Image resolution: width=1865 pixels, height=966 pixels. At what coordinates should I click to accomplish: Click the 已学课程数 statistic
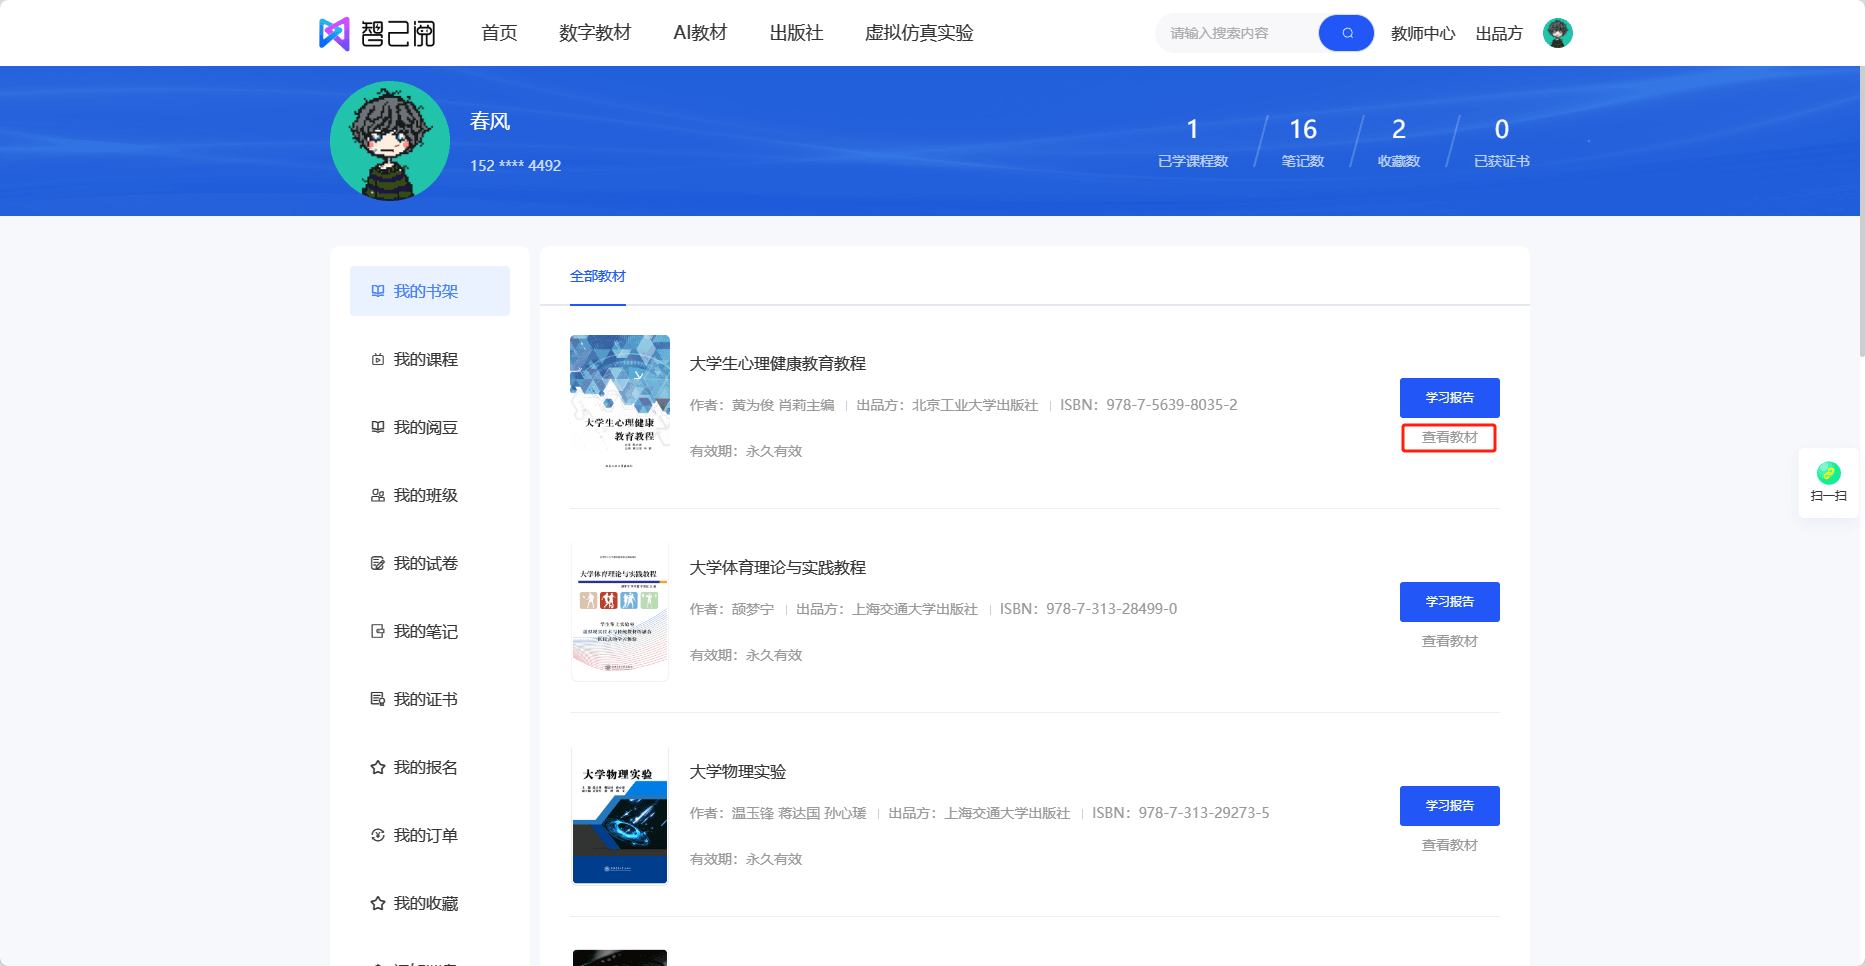pyautogui.click(x=1193, y=142)
